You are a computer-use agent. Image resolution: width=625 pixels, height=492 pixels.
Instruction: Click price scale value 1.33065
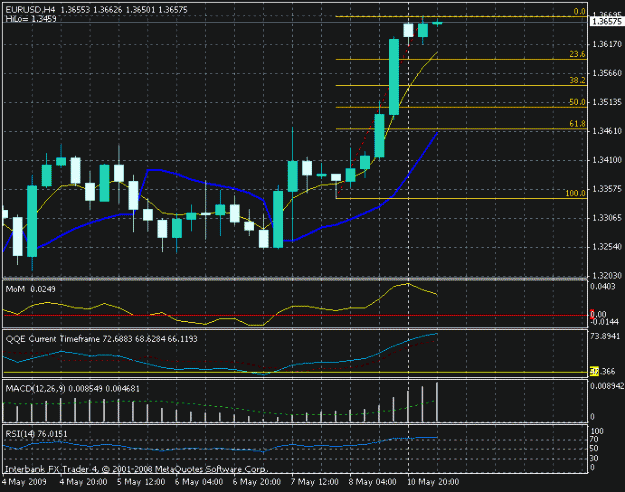607,218
